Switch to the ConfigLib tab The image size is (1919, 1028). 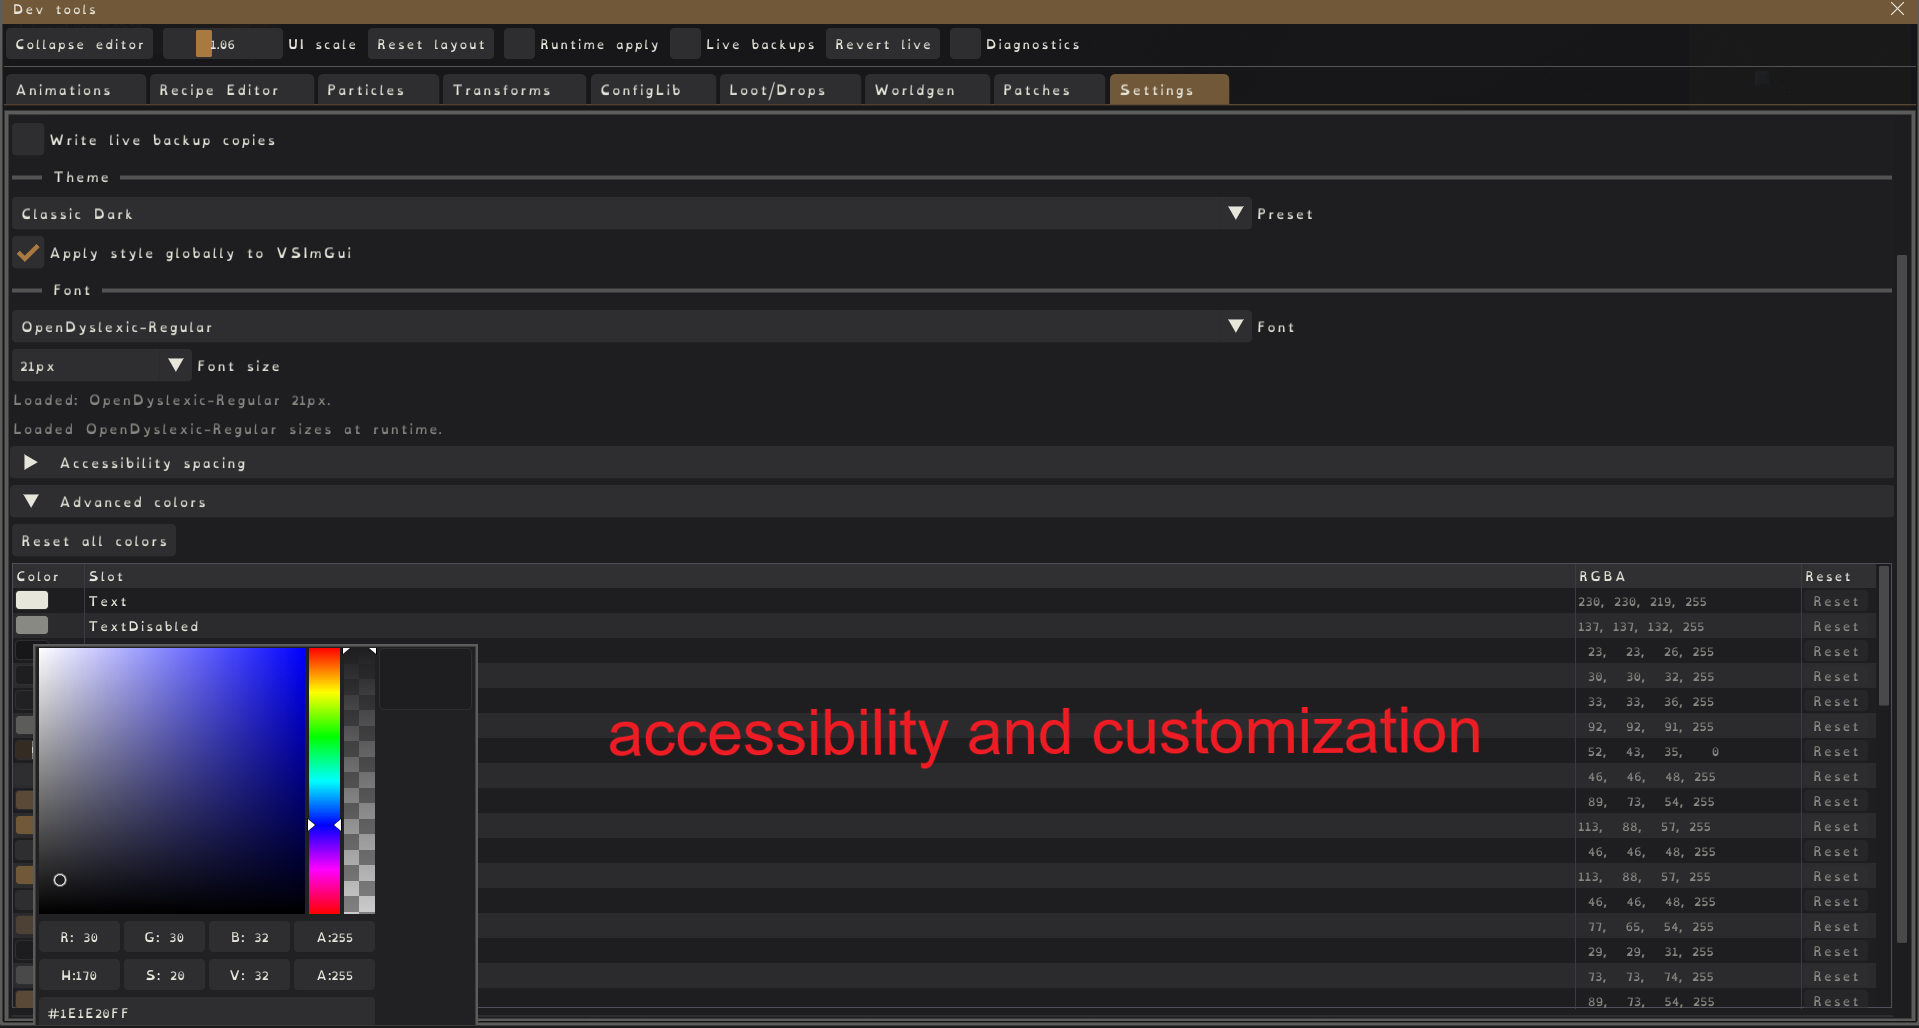coord(652,89)
